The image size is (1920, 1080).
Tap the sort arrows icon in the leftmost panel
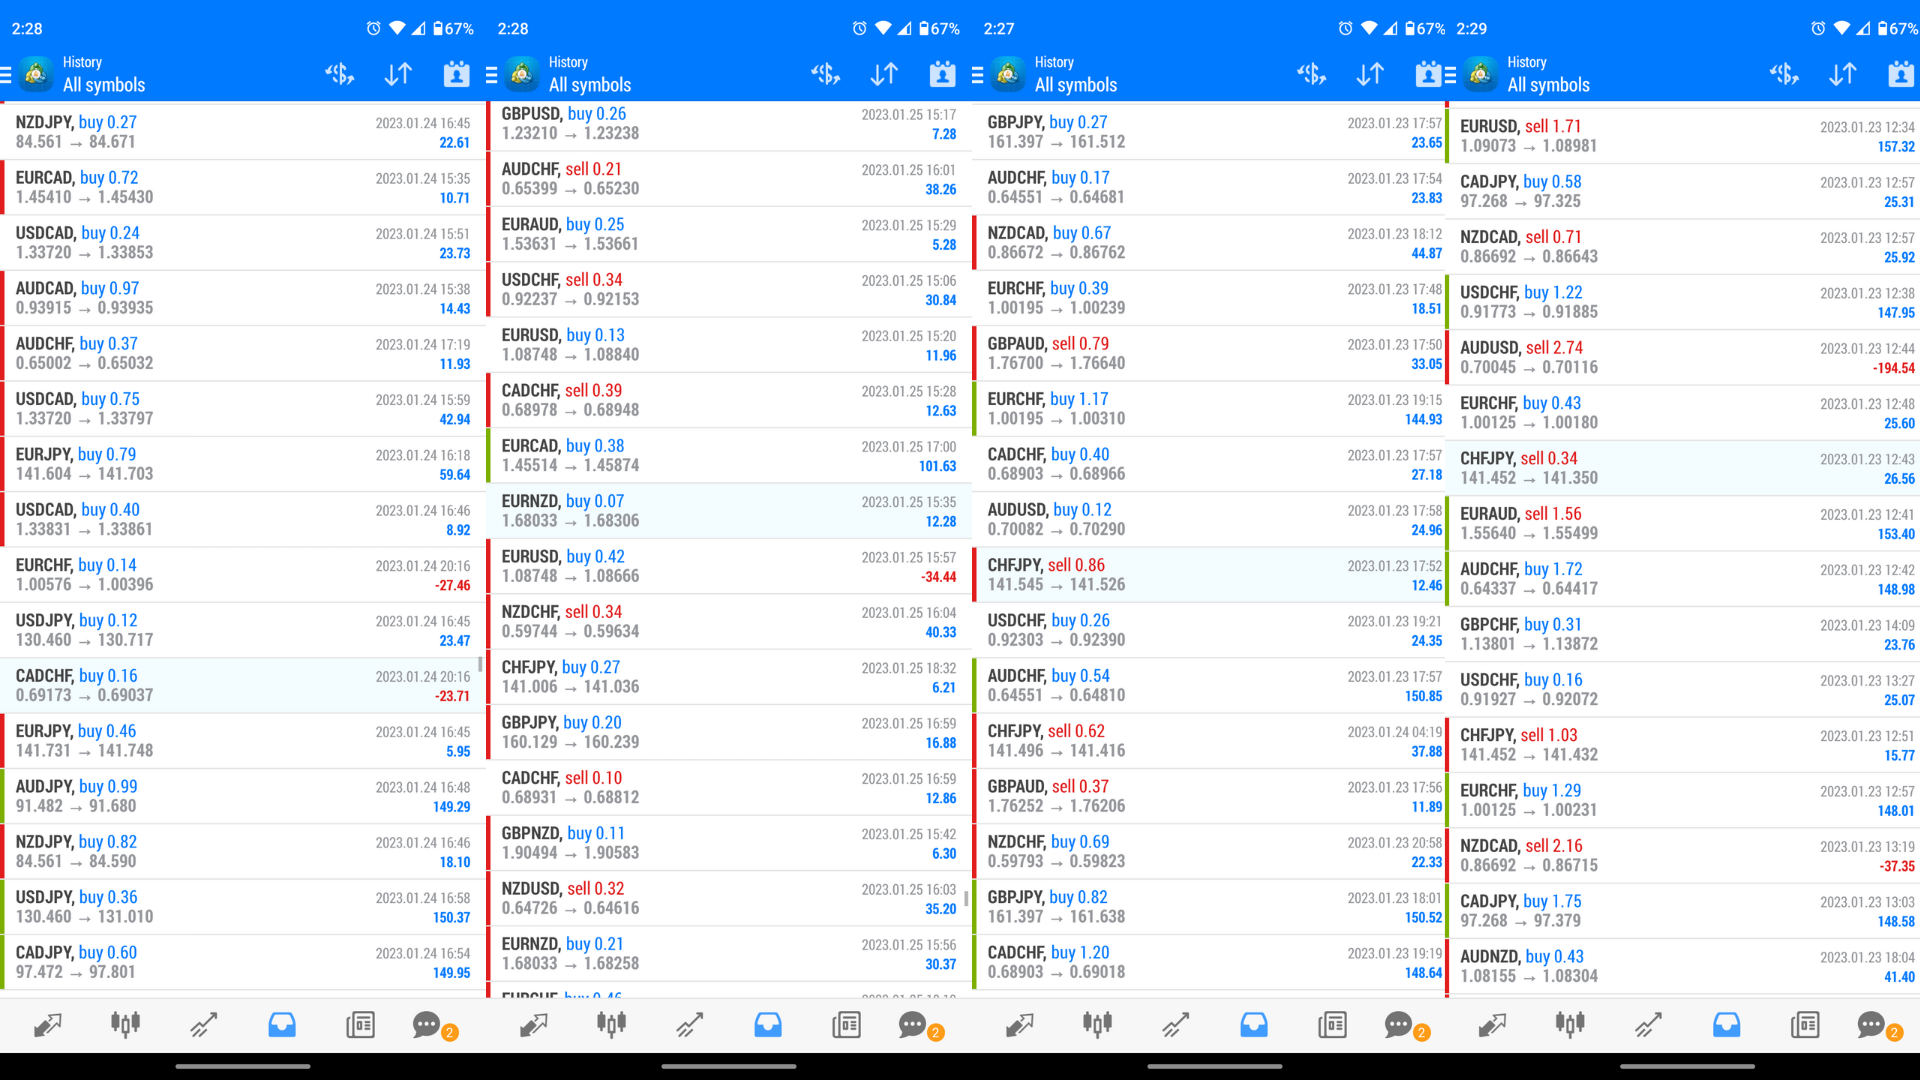(x=398, y=74)
